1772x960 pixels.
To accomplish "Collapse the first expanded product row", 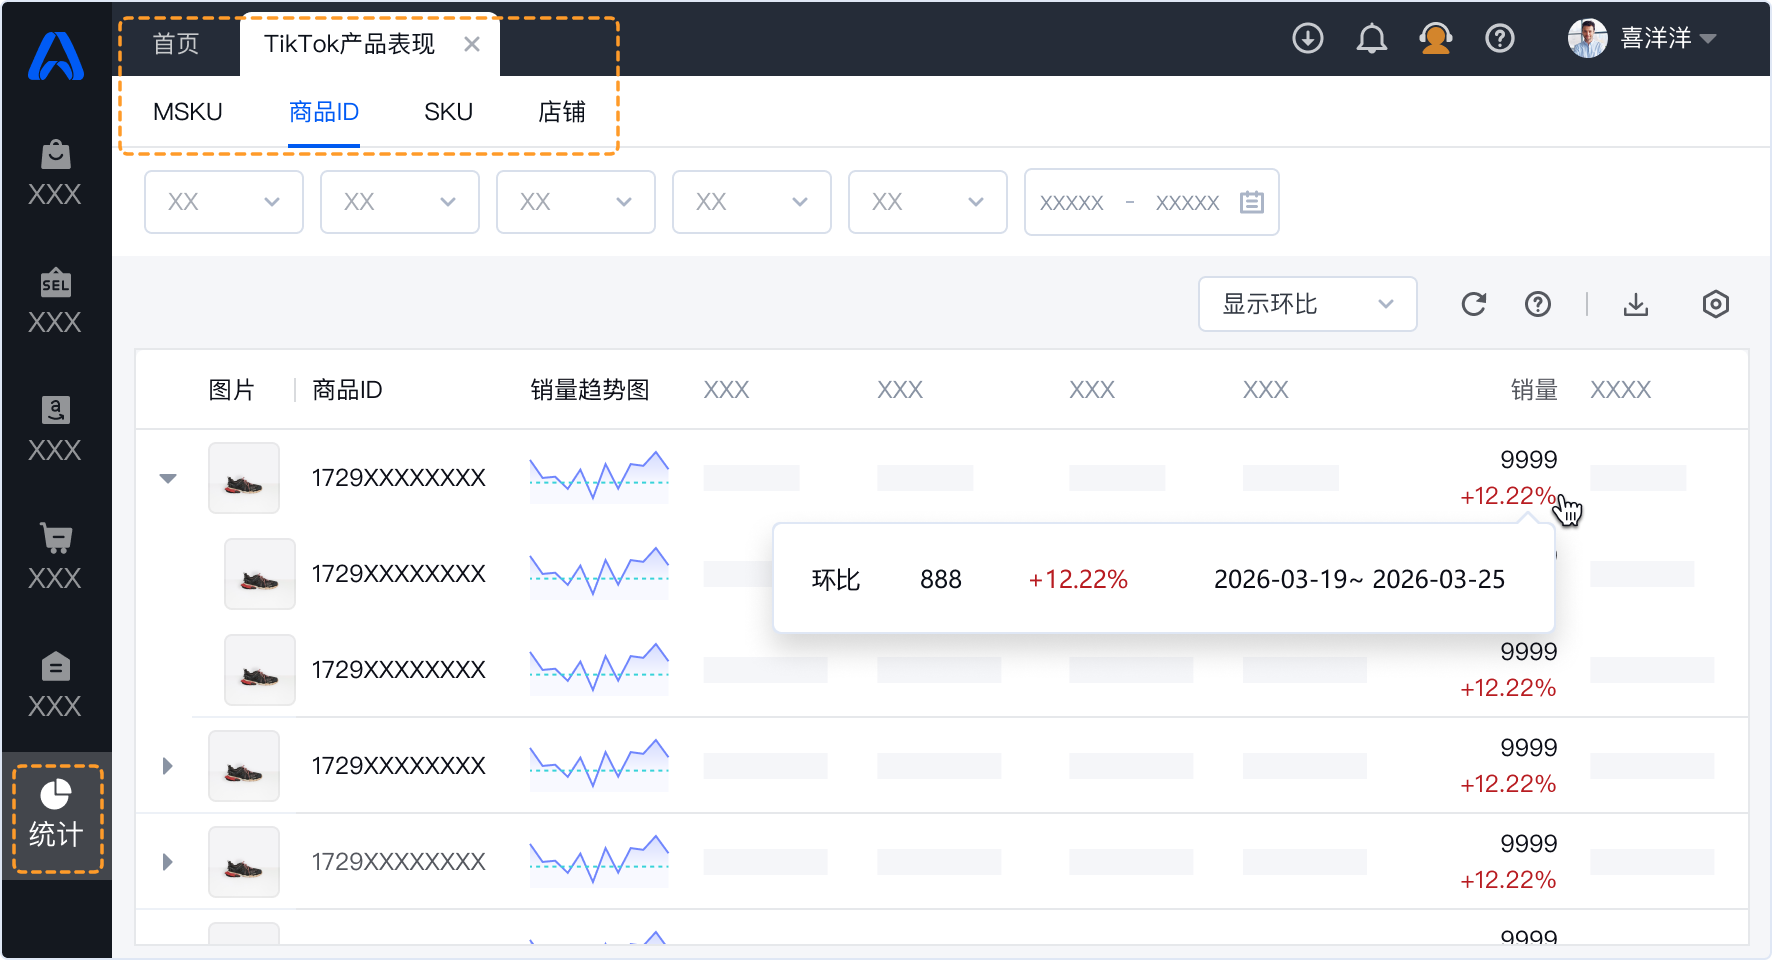I will pos(168,478).
